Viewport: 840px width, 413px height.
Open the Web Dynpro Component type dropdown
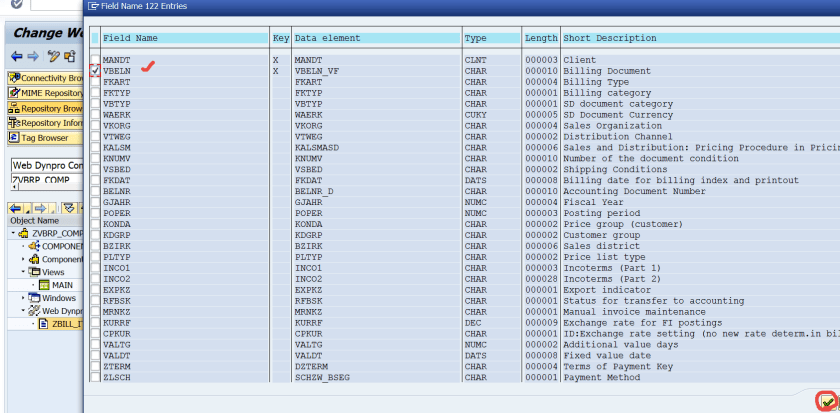pyautogui.click(x=47, y=166)
